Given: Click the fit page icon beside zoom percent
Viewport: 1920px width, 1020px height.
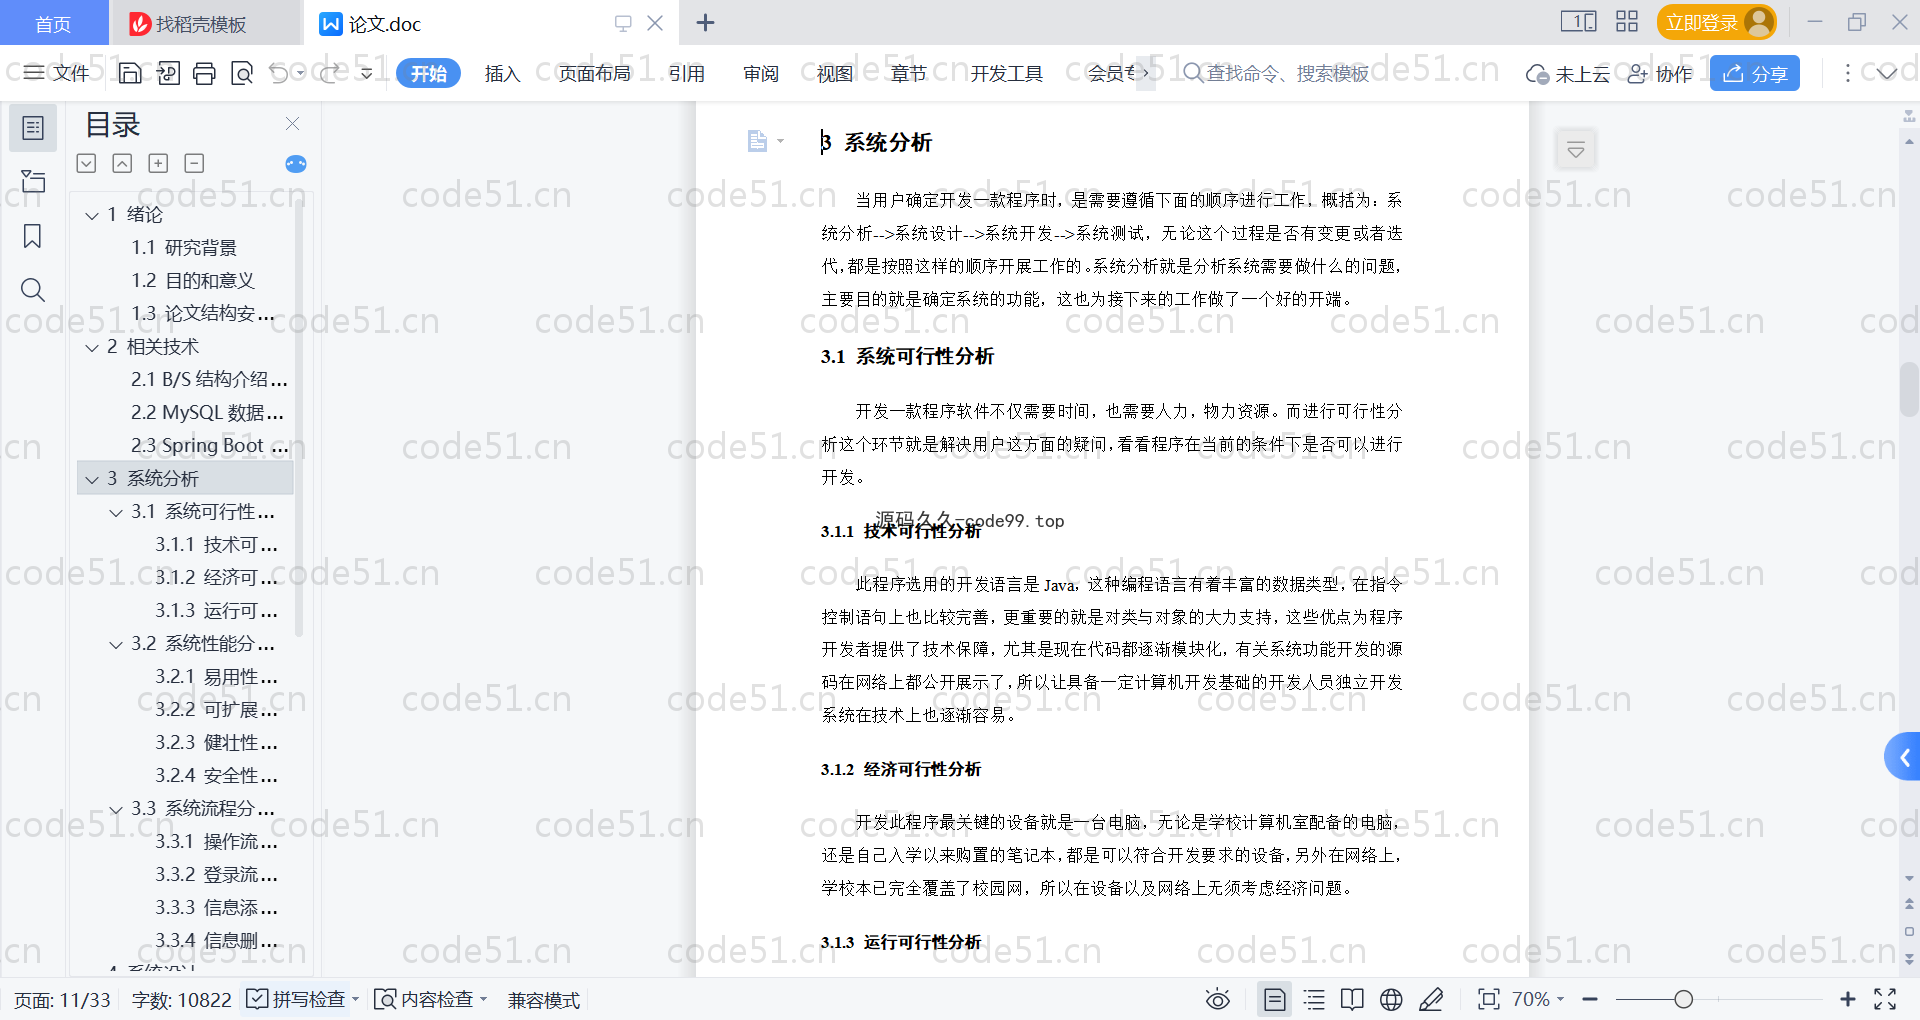Looking at the screenshot, I should pyautogui.click(x=1488, y=999).
